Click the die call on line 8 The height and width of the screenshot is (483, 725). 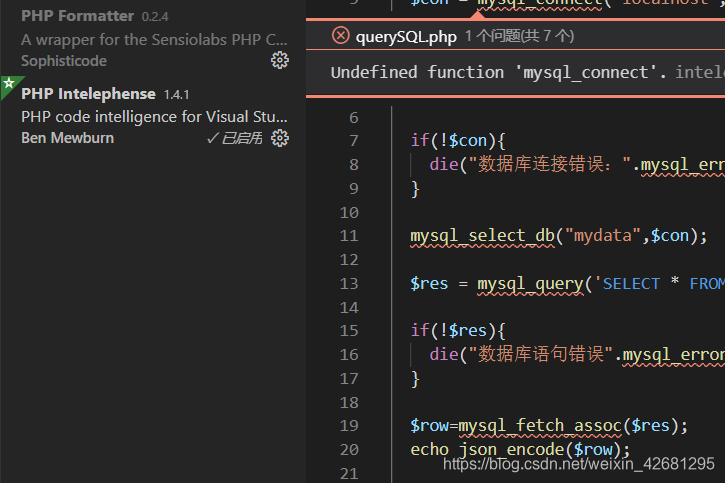(444, 165)
